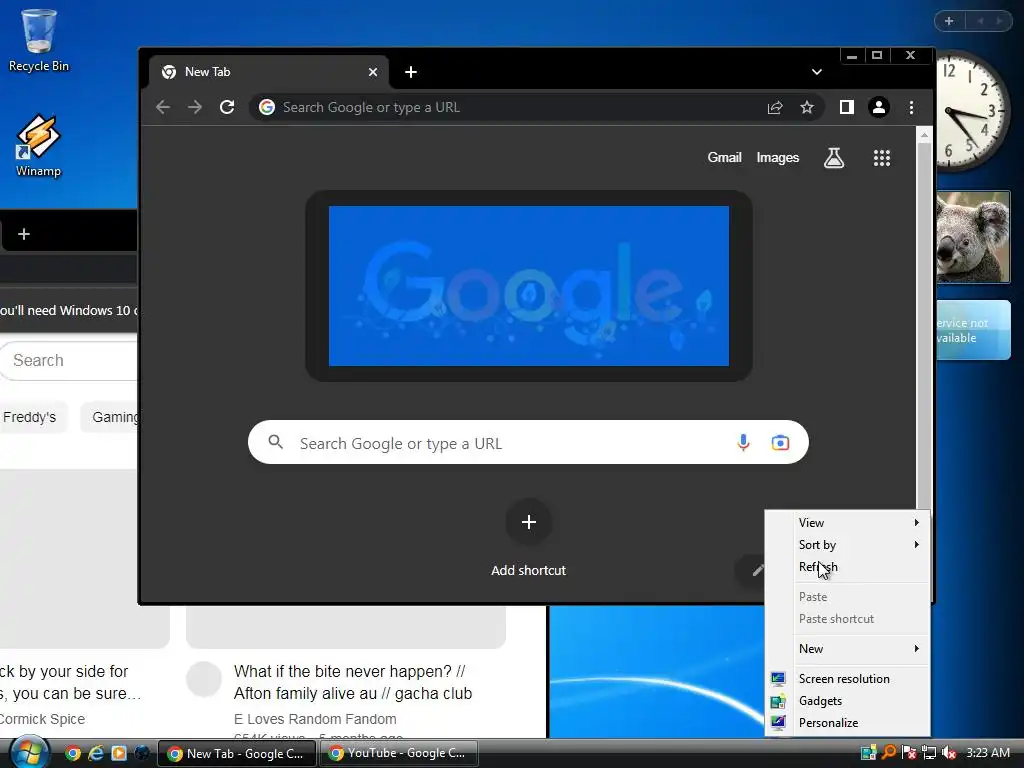The image size is (1024, 768).
Task: Click the Recycle Bin desktop icon
Action: click(x=39, y=40)
